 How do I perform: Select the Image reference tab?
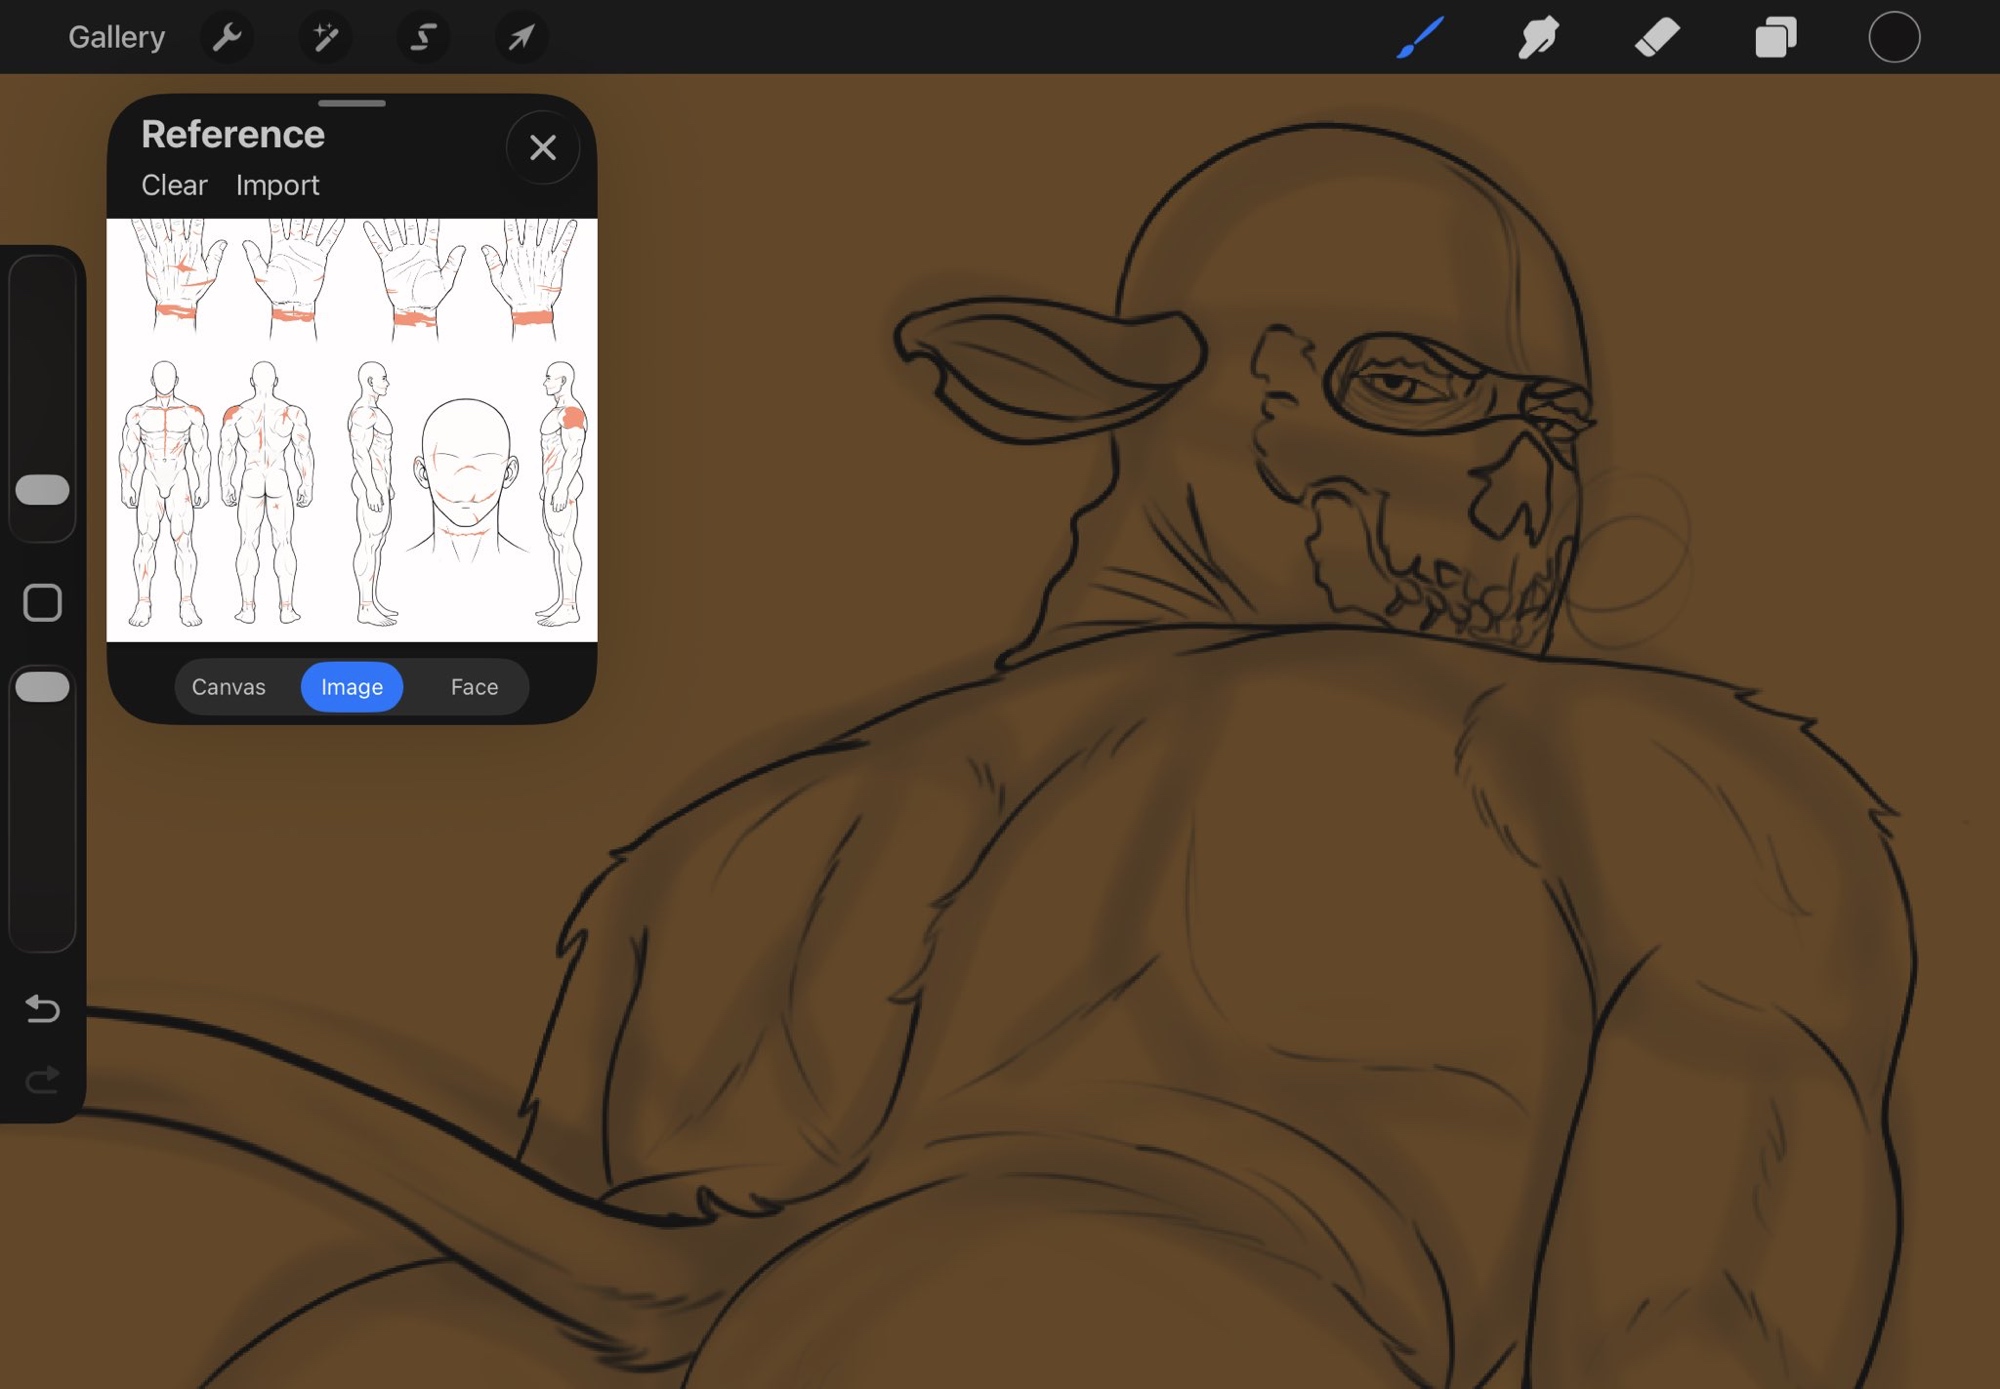click(352, 687)
